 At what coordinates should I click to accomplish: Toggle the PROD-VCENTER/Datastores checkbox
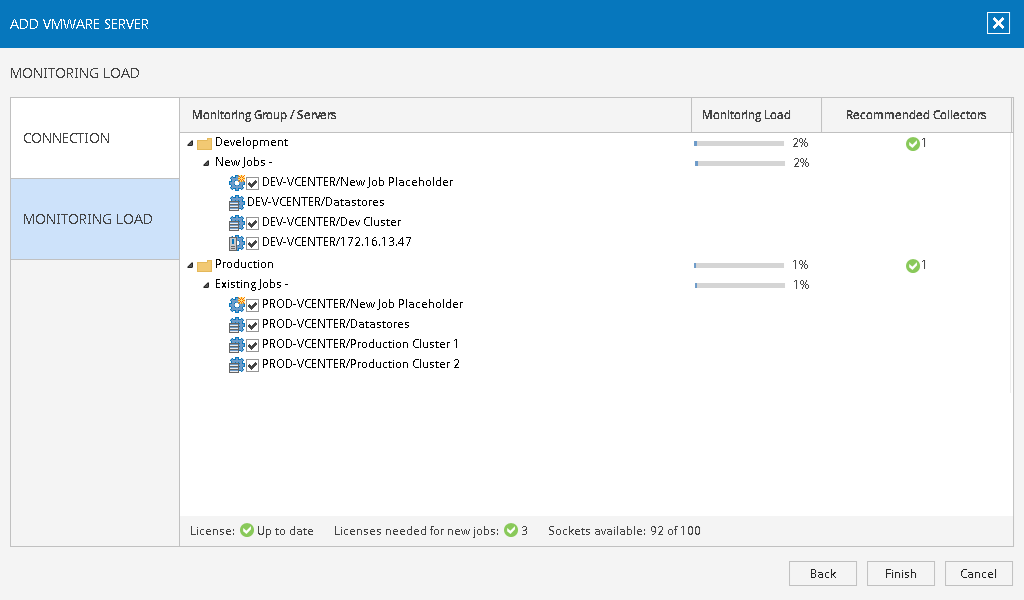pyautogui.click(x=253, y=325)
